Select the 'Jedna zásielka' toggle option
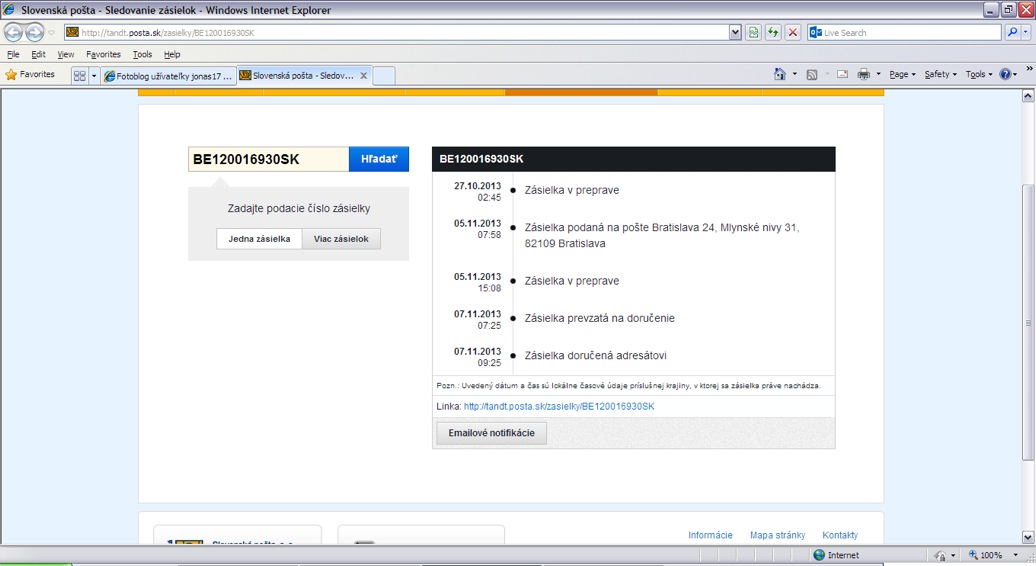 coord(259,239)
